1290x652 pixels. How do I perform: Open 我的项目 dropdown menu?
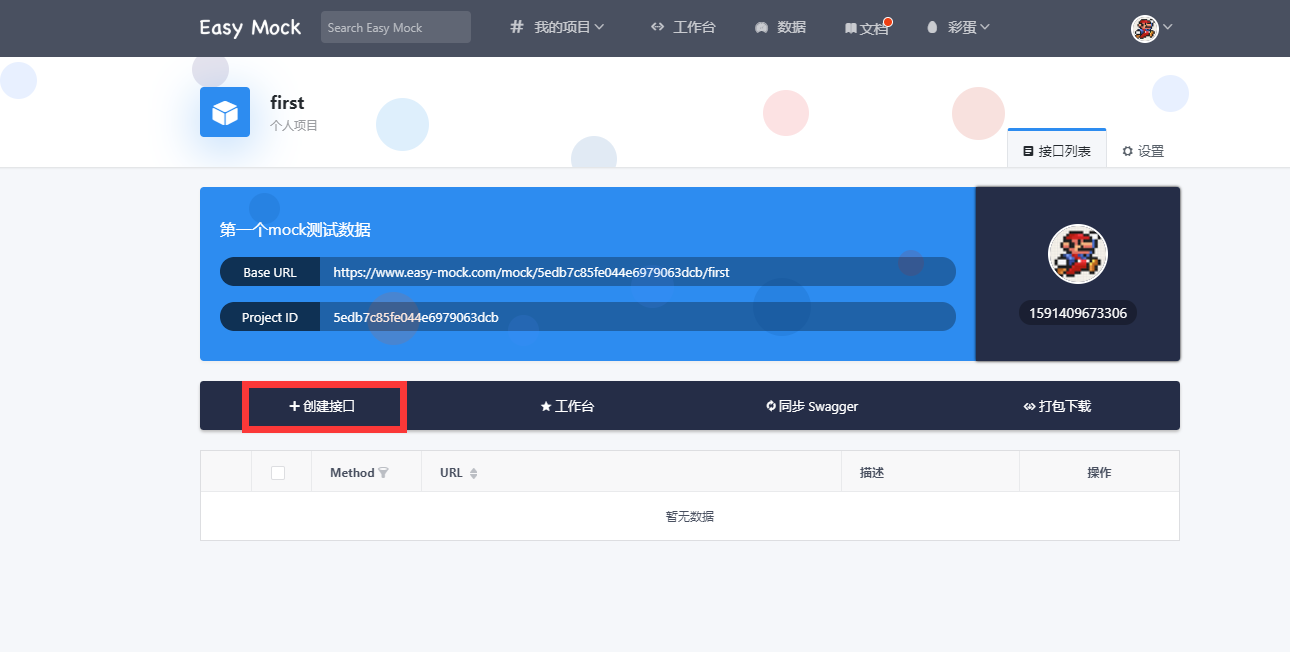pos(557,27)
